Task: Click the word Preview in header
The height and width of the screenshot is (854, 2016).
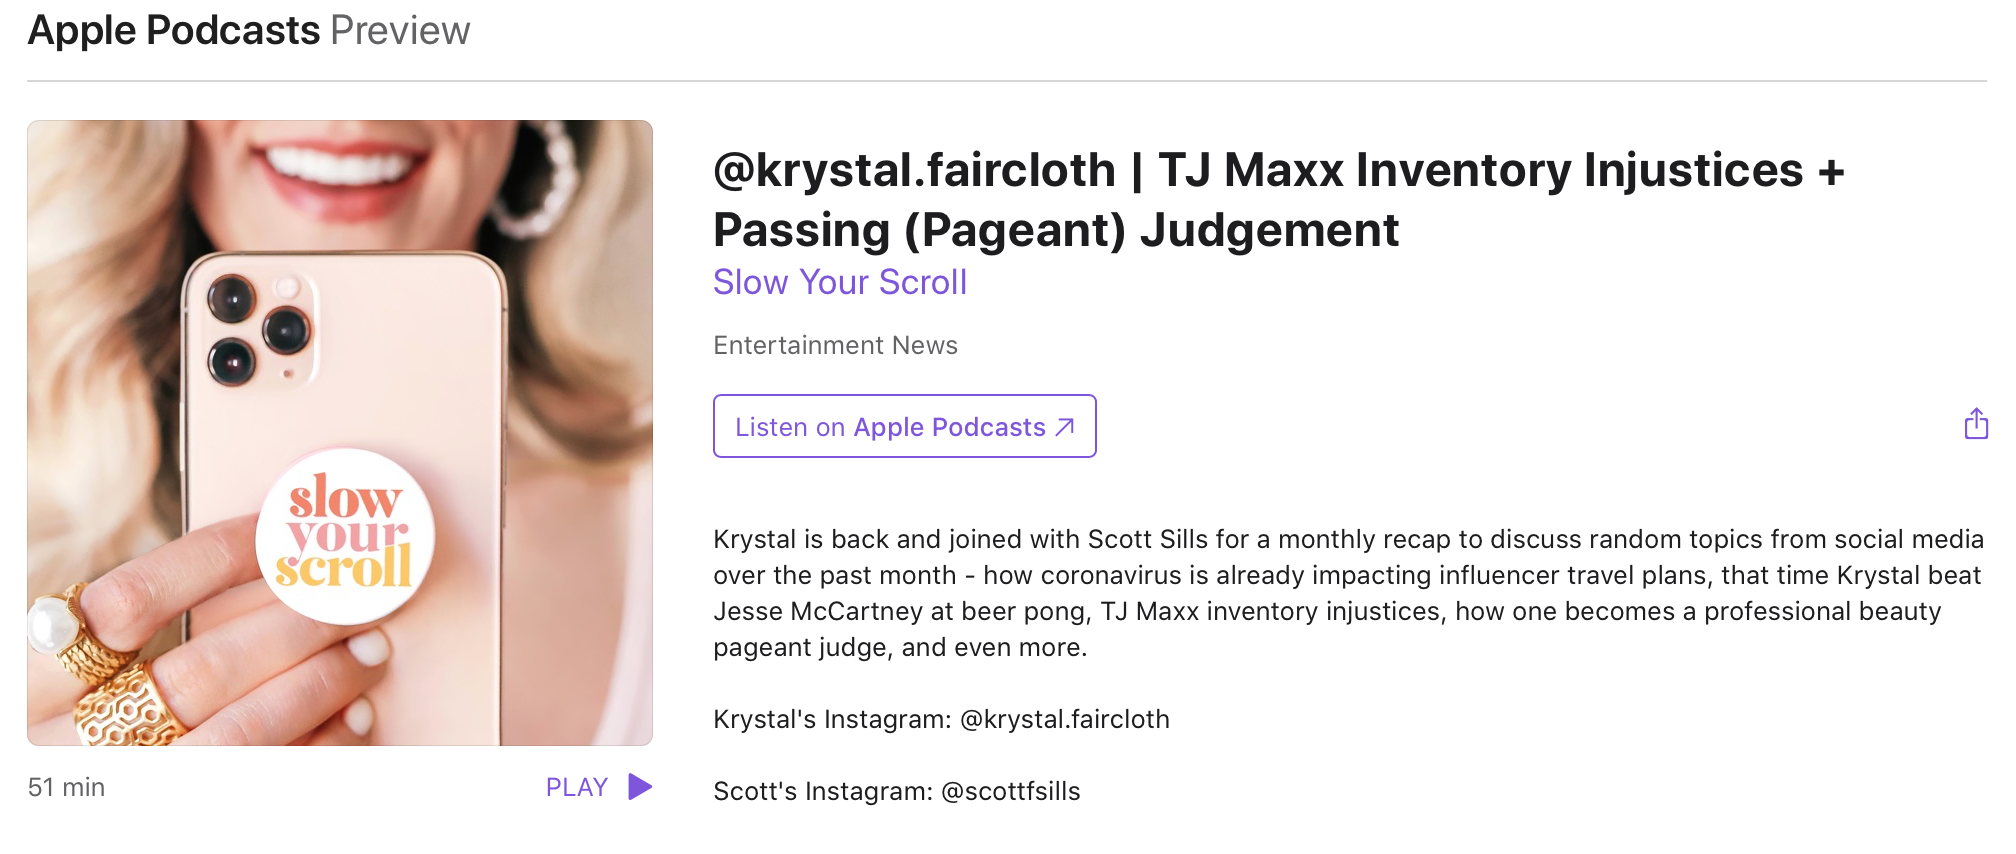Action: pyautogui.click(x=400, y=31)
